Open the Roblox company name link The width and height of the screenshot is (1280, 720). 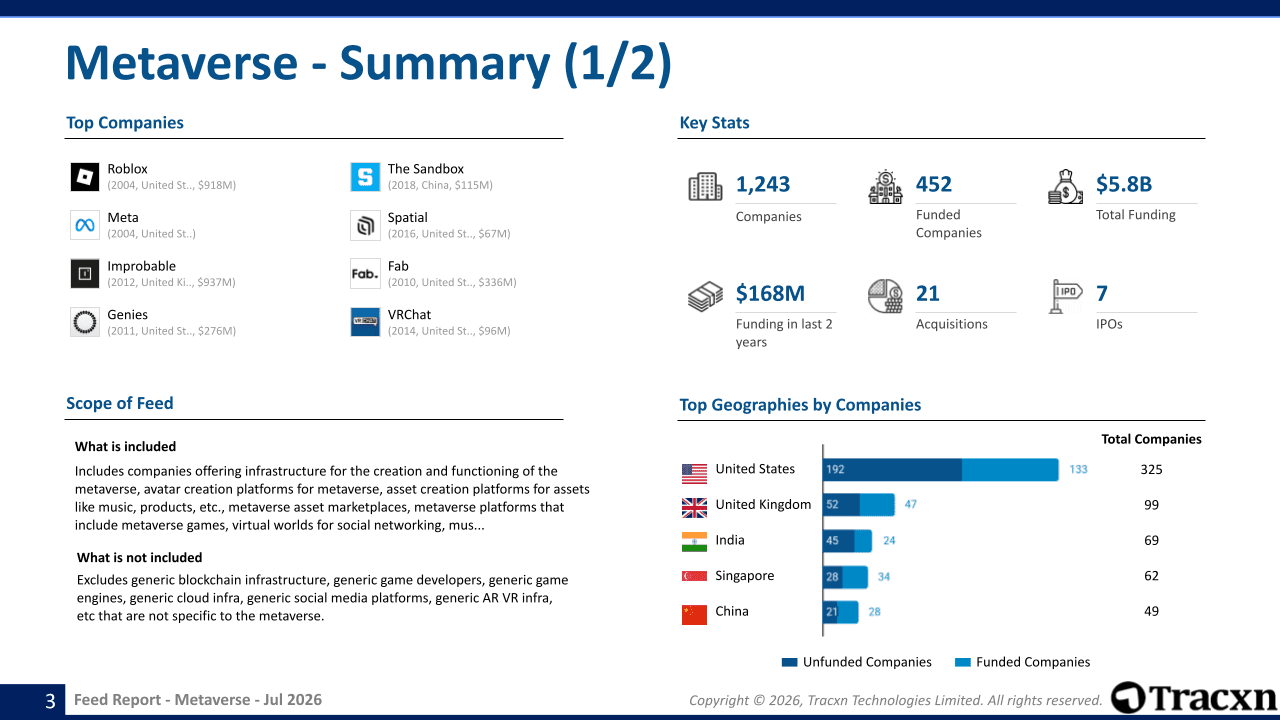pos(127,169)
